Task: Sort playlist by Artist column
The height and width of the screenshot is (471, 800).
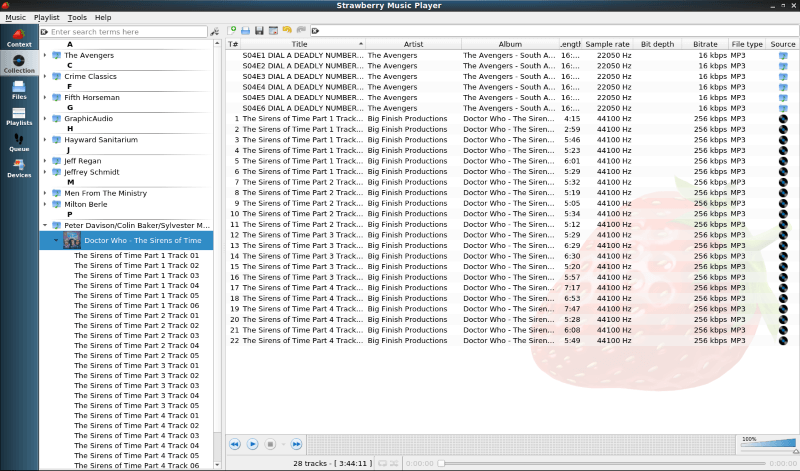Action: pyautogui.click(x=413, y=44)
